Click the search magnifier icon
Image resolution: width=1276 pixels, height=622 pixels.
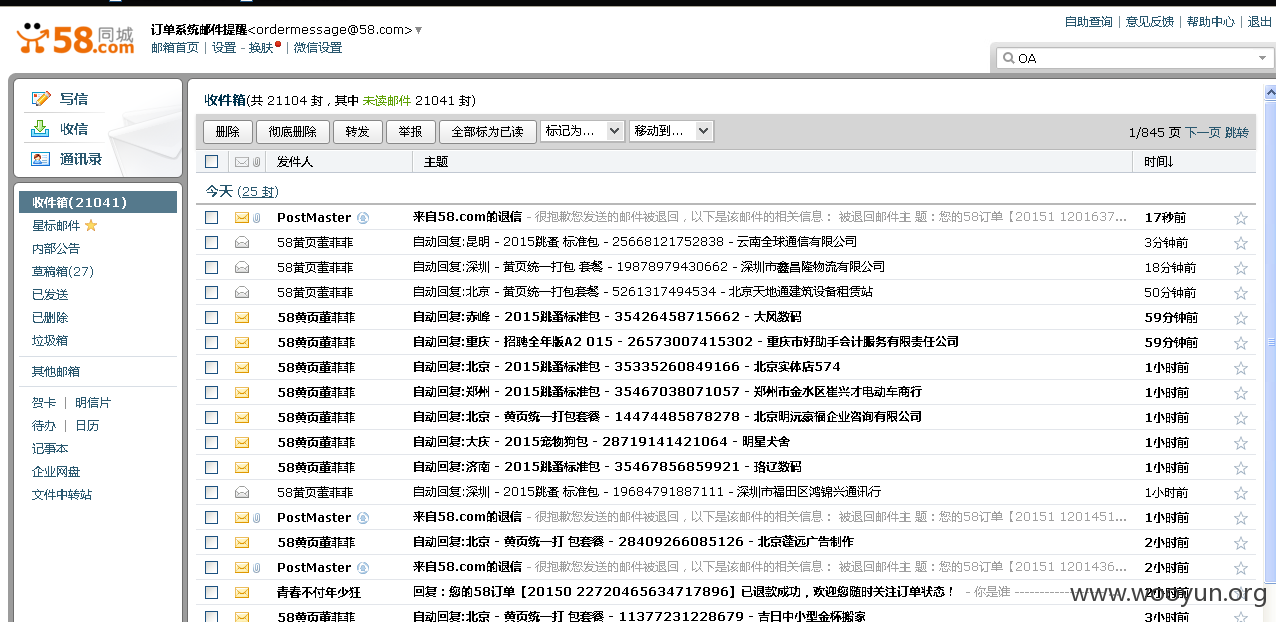(x=1008, y=58)
